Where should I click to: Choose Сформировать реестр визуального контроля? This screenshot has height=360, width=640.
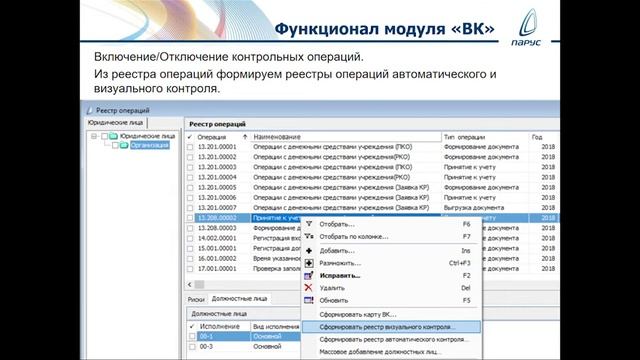coord(392,327)
